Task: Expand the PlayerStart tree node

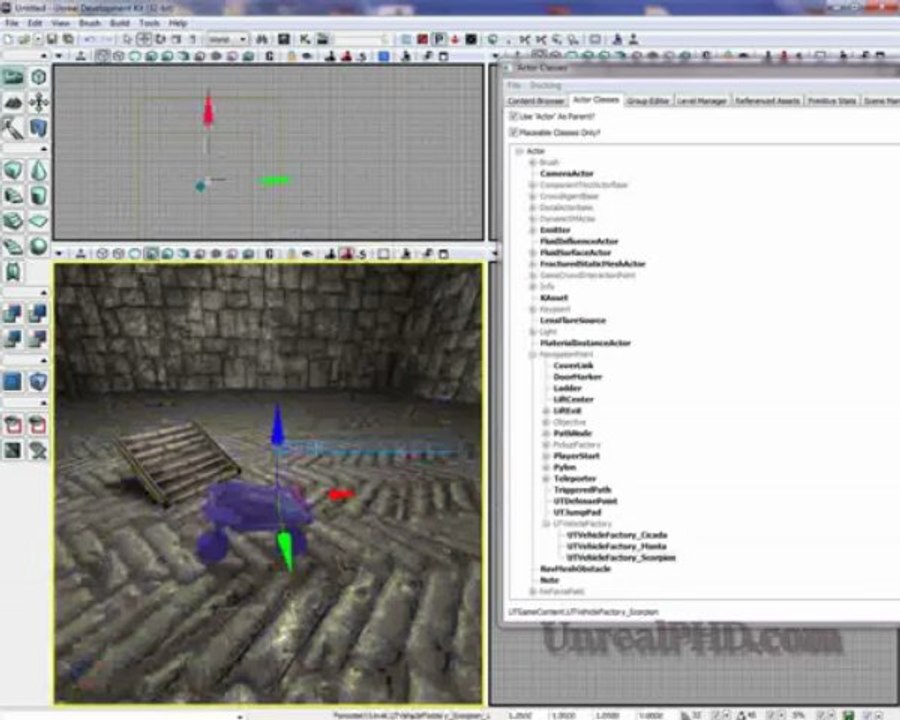Action: click(x=546, y=456)
